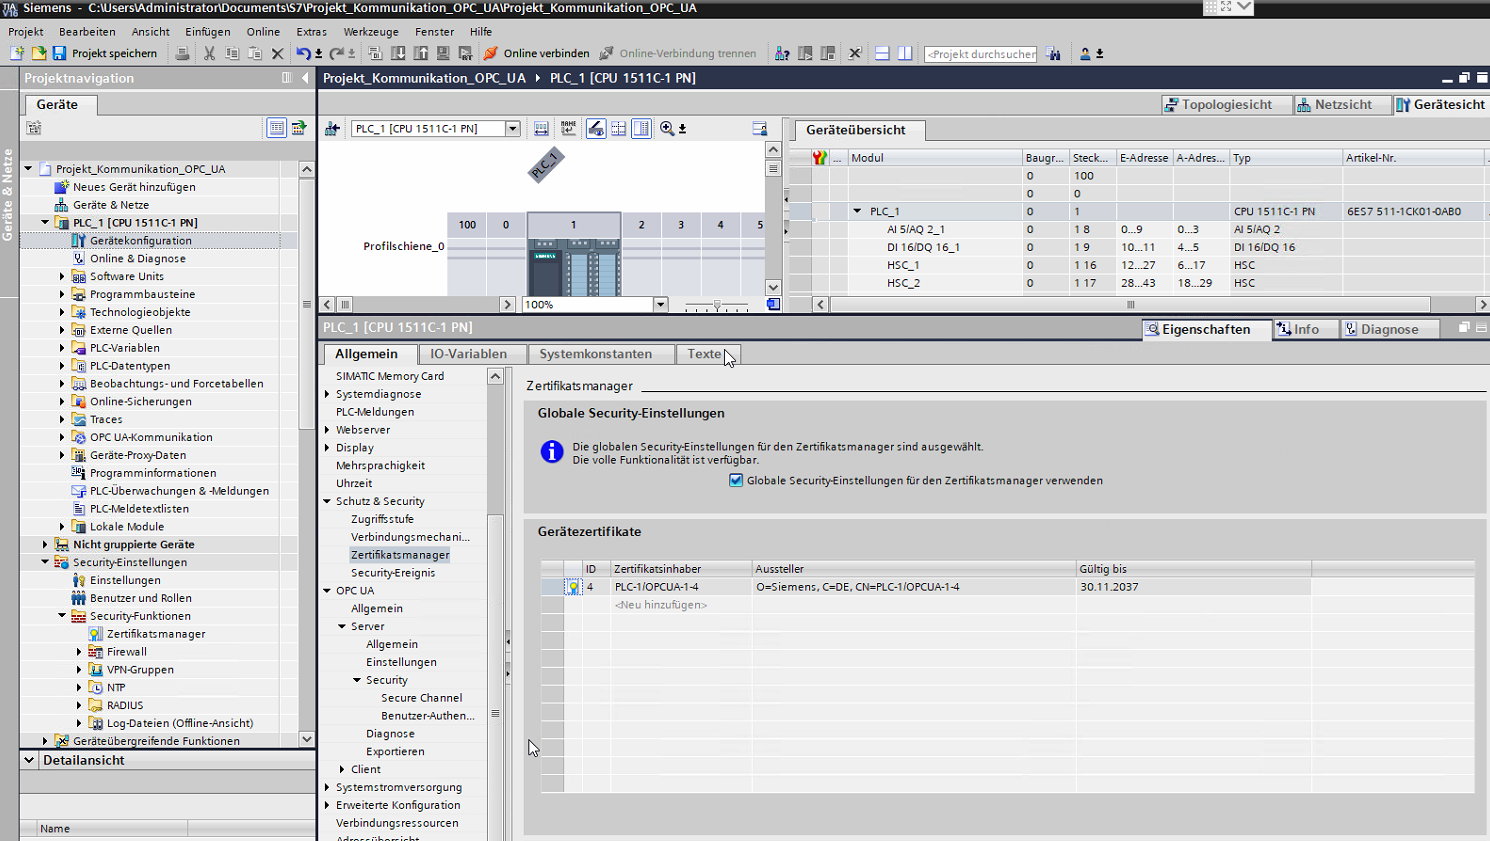Click the blue info icon in Globale Security-Einstellungen
This screenshot has height=841, width=1490.
click(551, 452)
